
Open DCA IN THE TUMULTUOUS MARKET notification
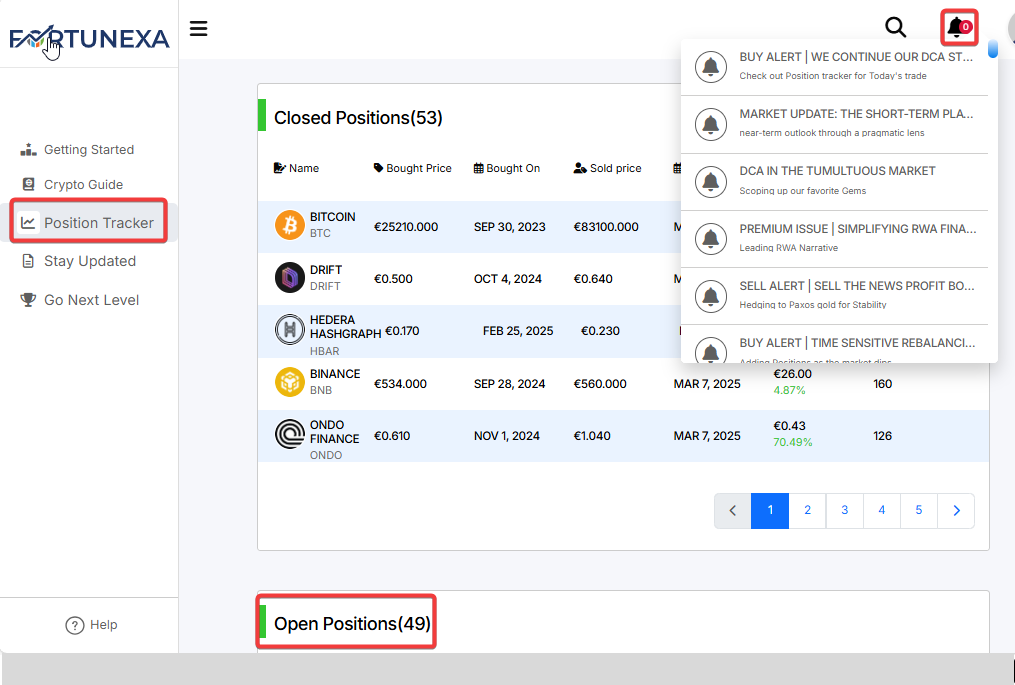[x=835, y=181]
